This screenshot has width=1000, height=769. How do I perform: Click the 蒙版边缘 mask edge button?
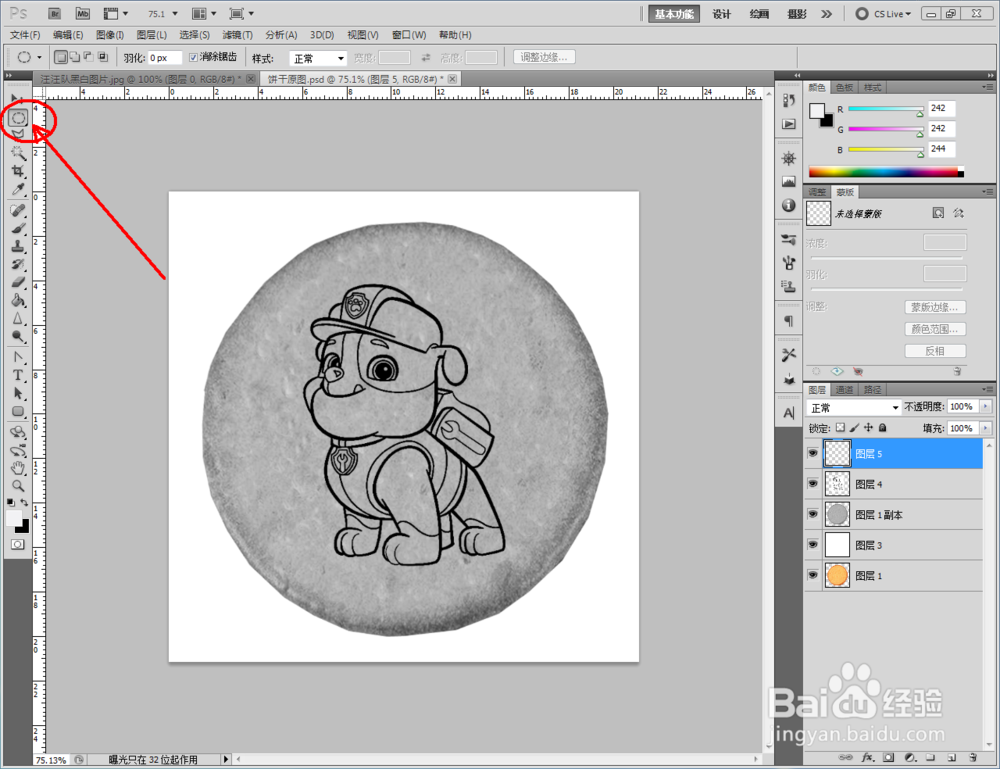pos(935,307)
